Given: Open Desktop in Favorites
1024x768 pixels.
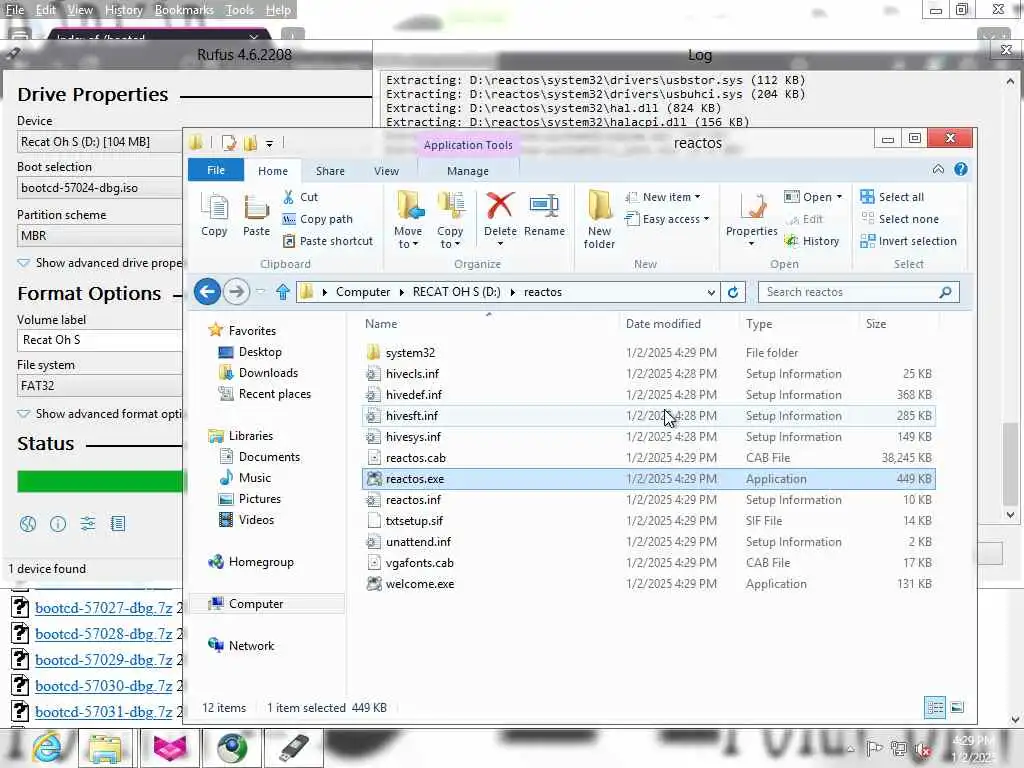Looking at the screenshot, I should point(250,352).
